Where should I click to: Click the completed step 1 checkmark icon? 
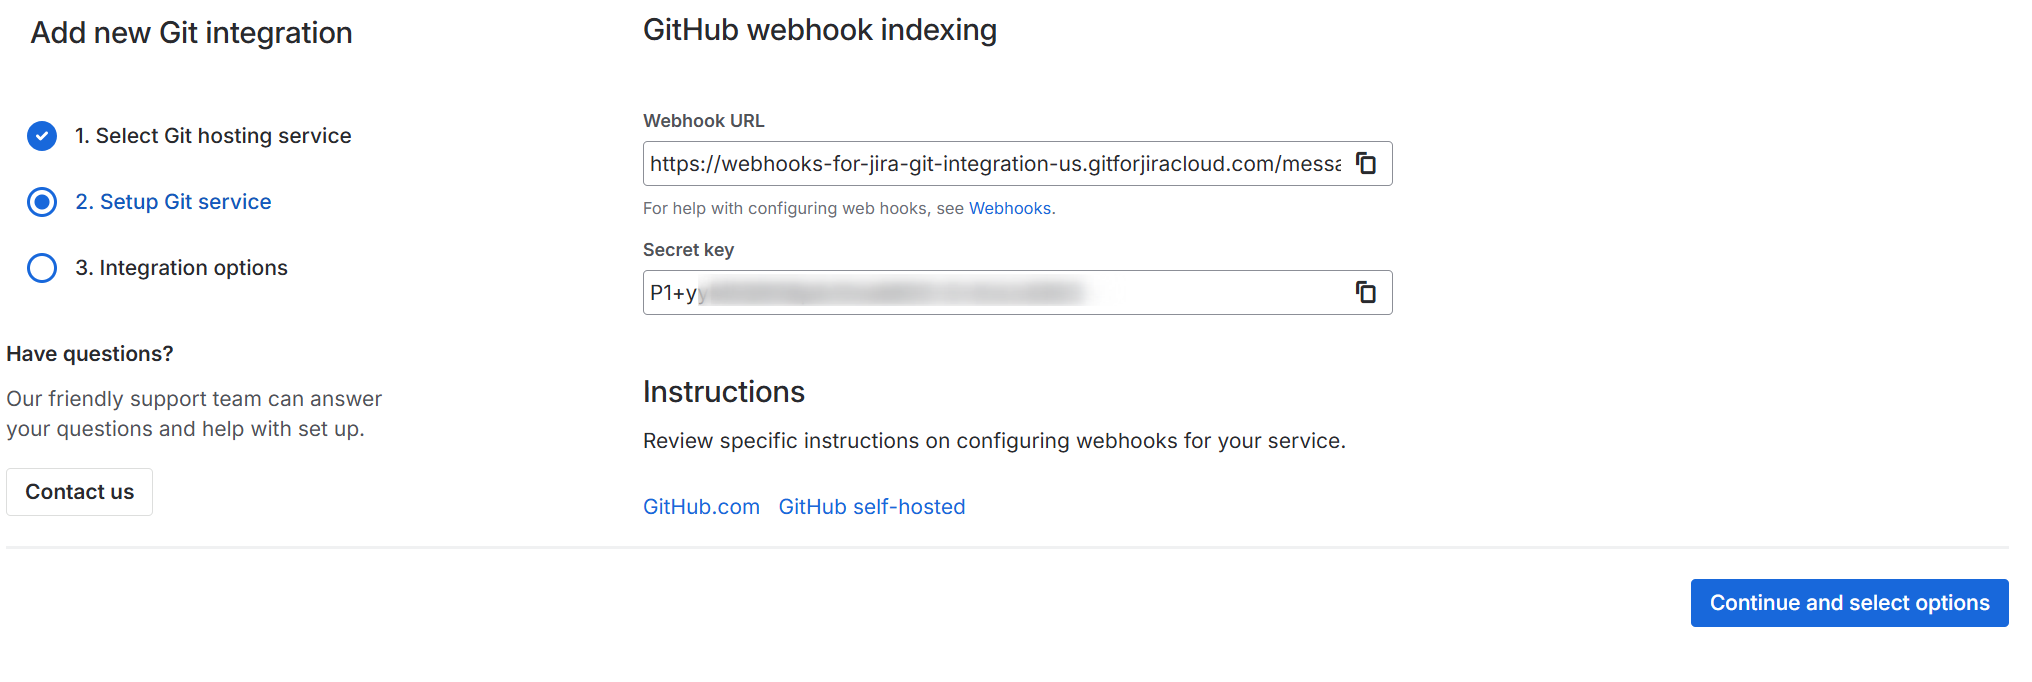[42, 136]
